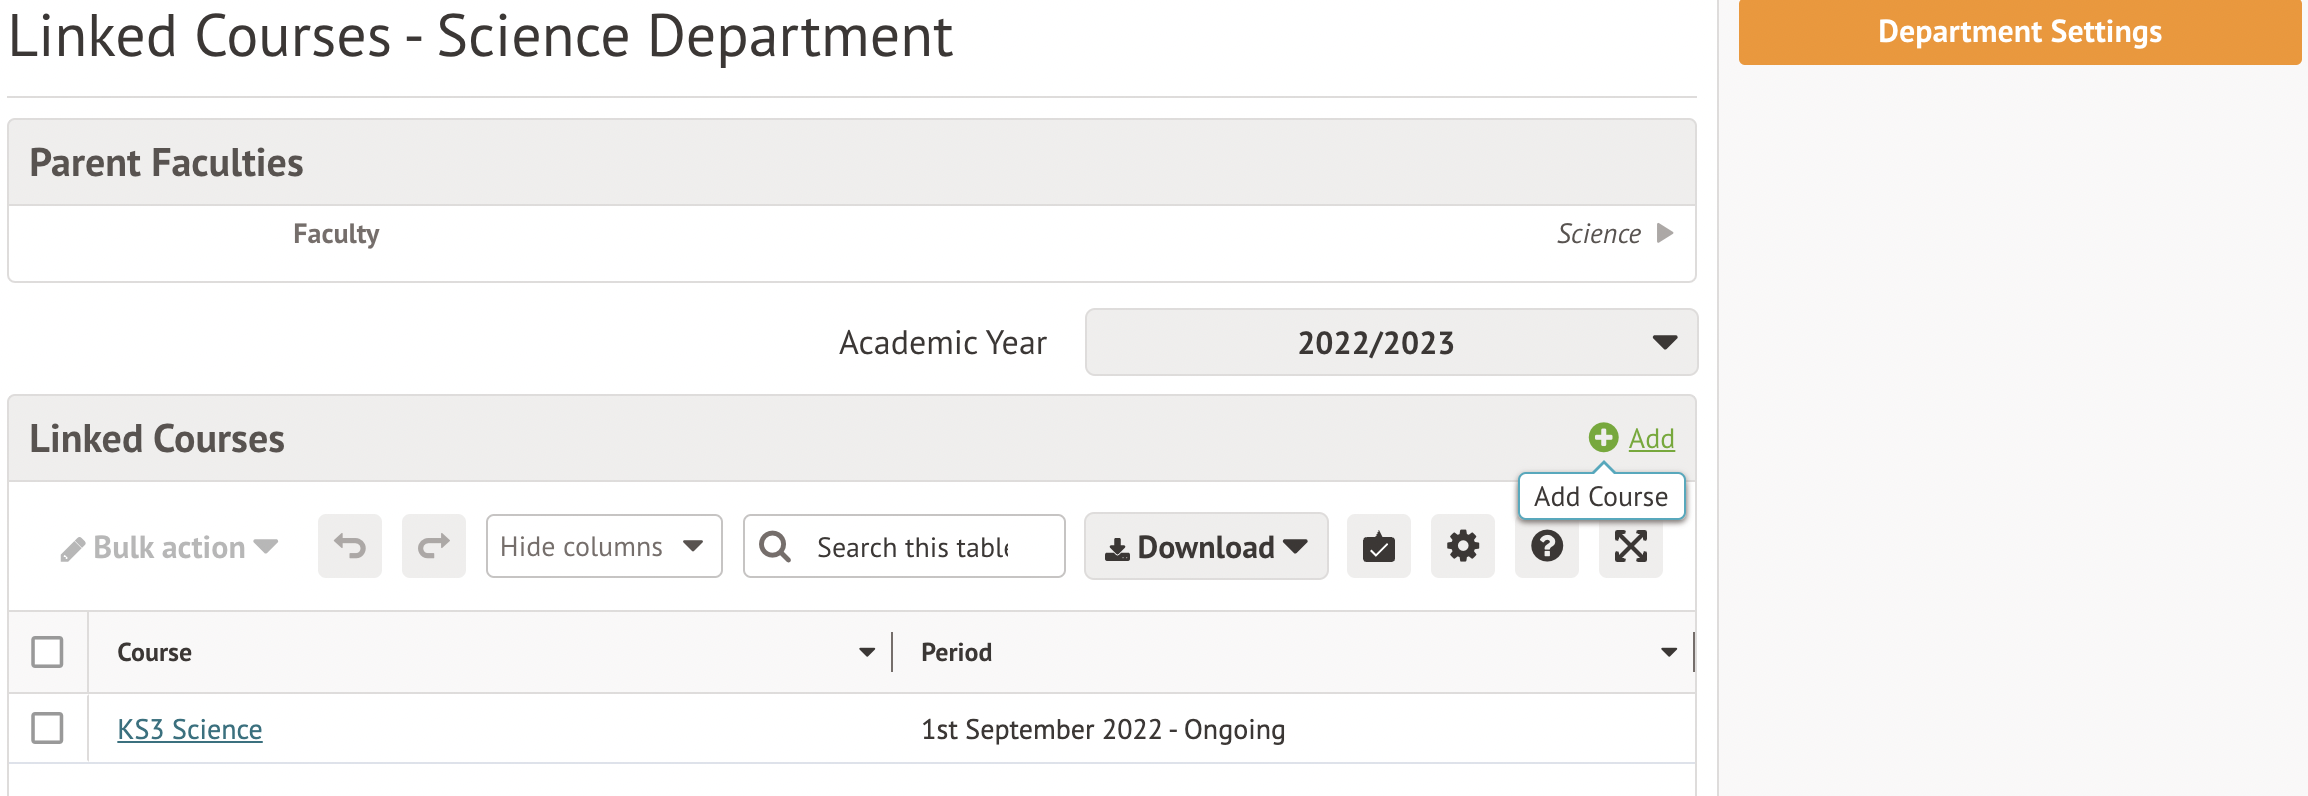Image resolution: width=2308 pixels, height=796 pixels.
Task: Click the help question mark icon
Action: [1546, 546]
